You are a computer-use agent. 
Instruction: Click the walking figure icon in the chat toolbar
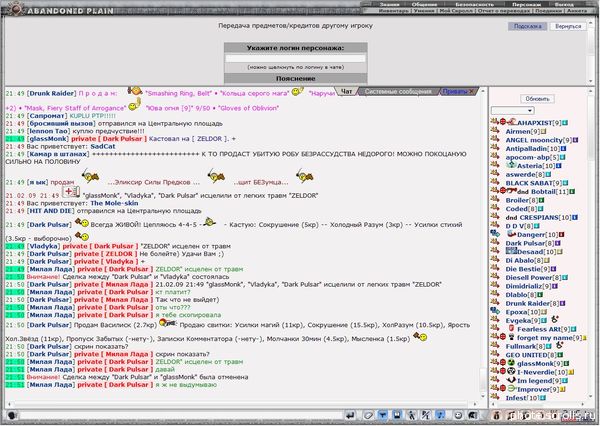(x=411, y=415)
